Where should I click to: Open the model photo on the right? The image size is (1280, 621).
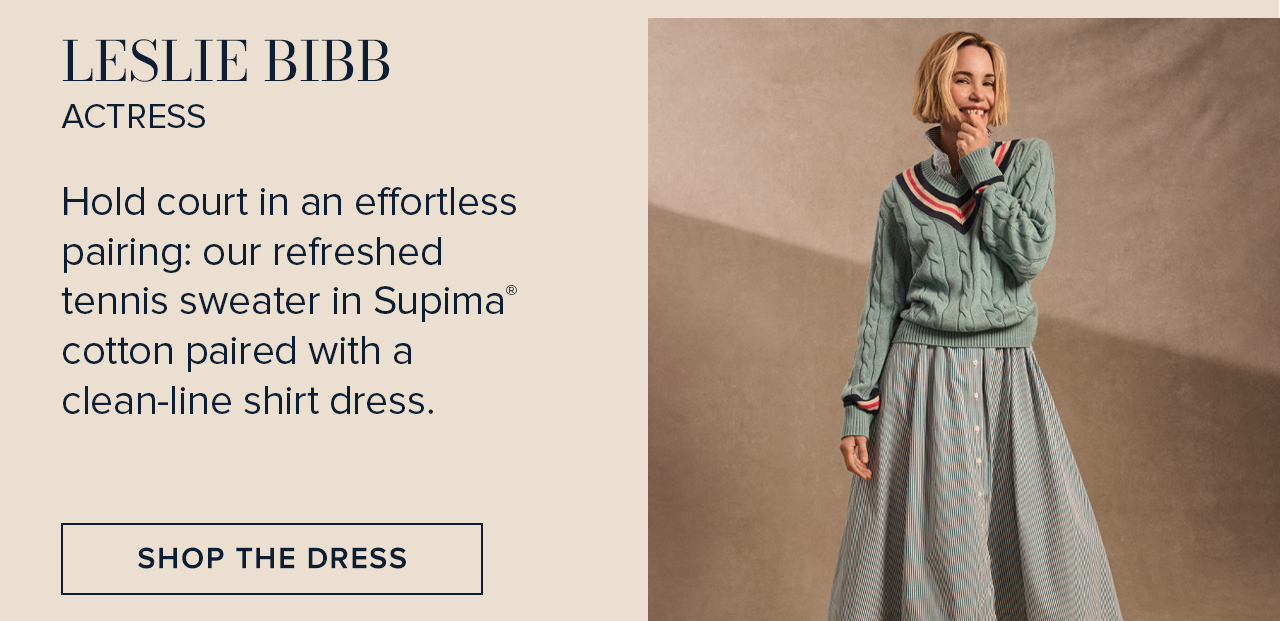964,319
